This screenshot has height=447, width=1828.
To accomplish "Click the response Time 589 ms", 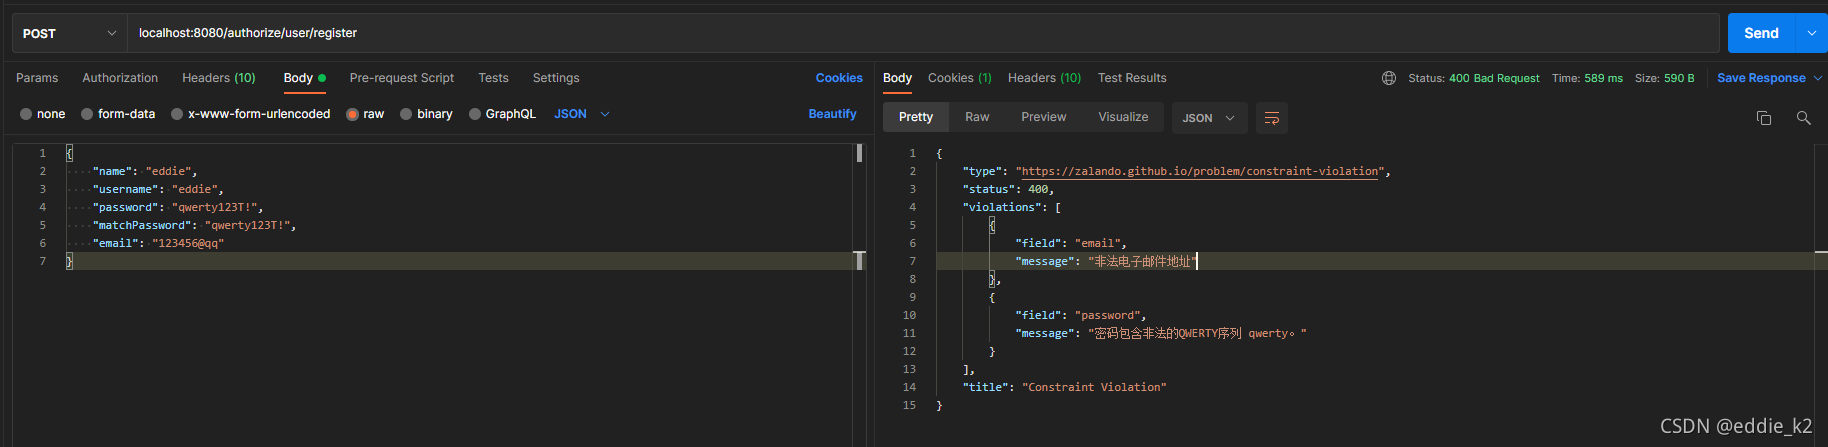I will point(1587,78).
